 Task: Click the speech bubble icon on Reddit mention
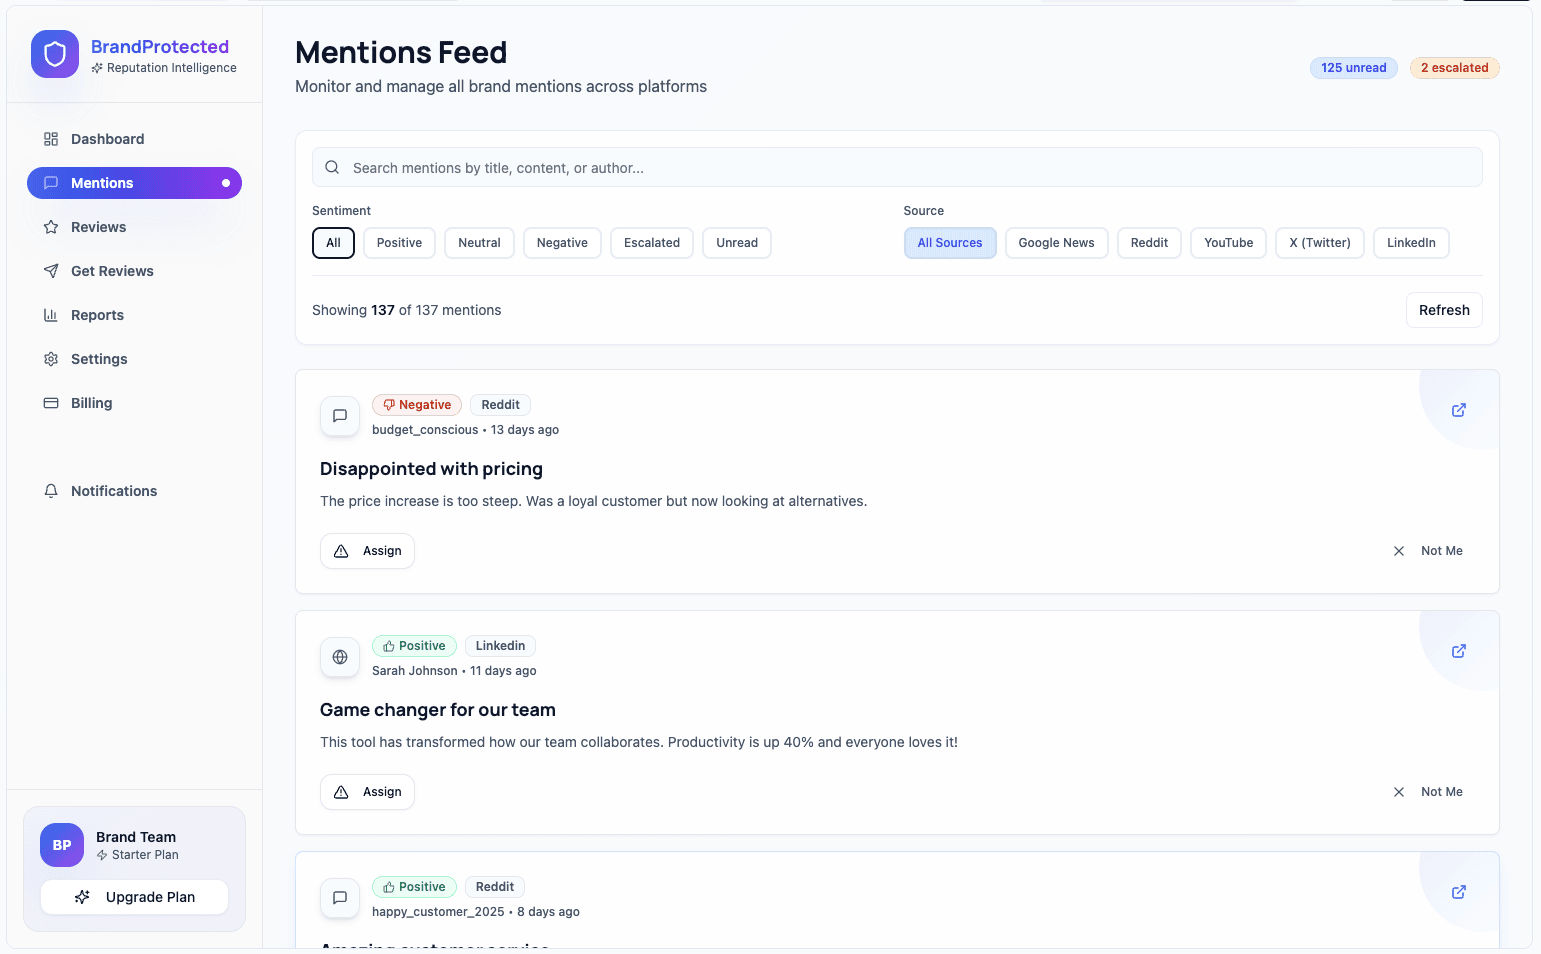340,416
